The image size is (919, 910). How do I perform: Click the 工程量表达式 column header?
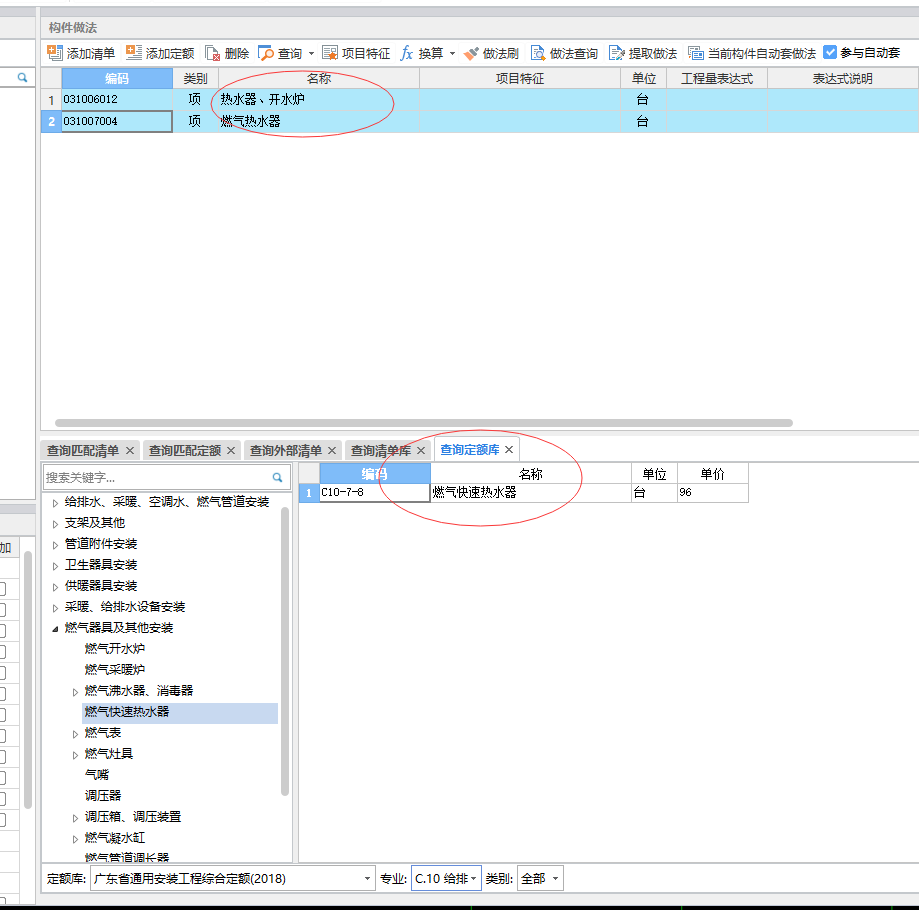tap(717, 79)
